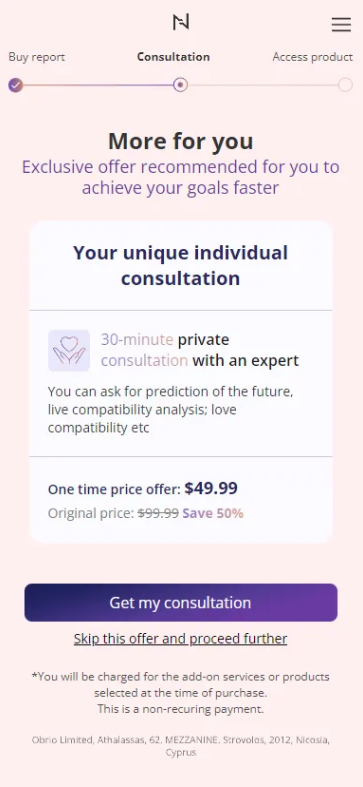
Task: Click Skip this offer and proceed further
Action: pyautogui.click(x=181, y=638)
